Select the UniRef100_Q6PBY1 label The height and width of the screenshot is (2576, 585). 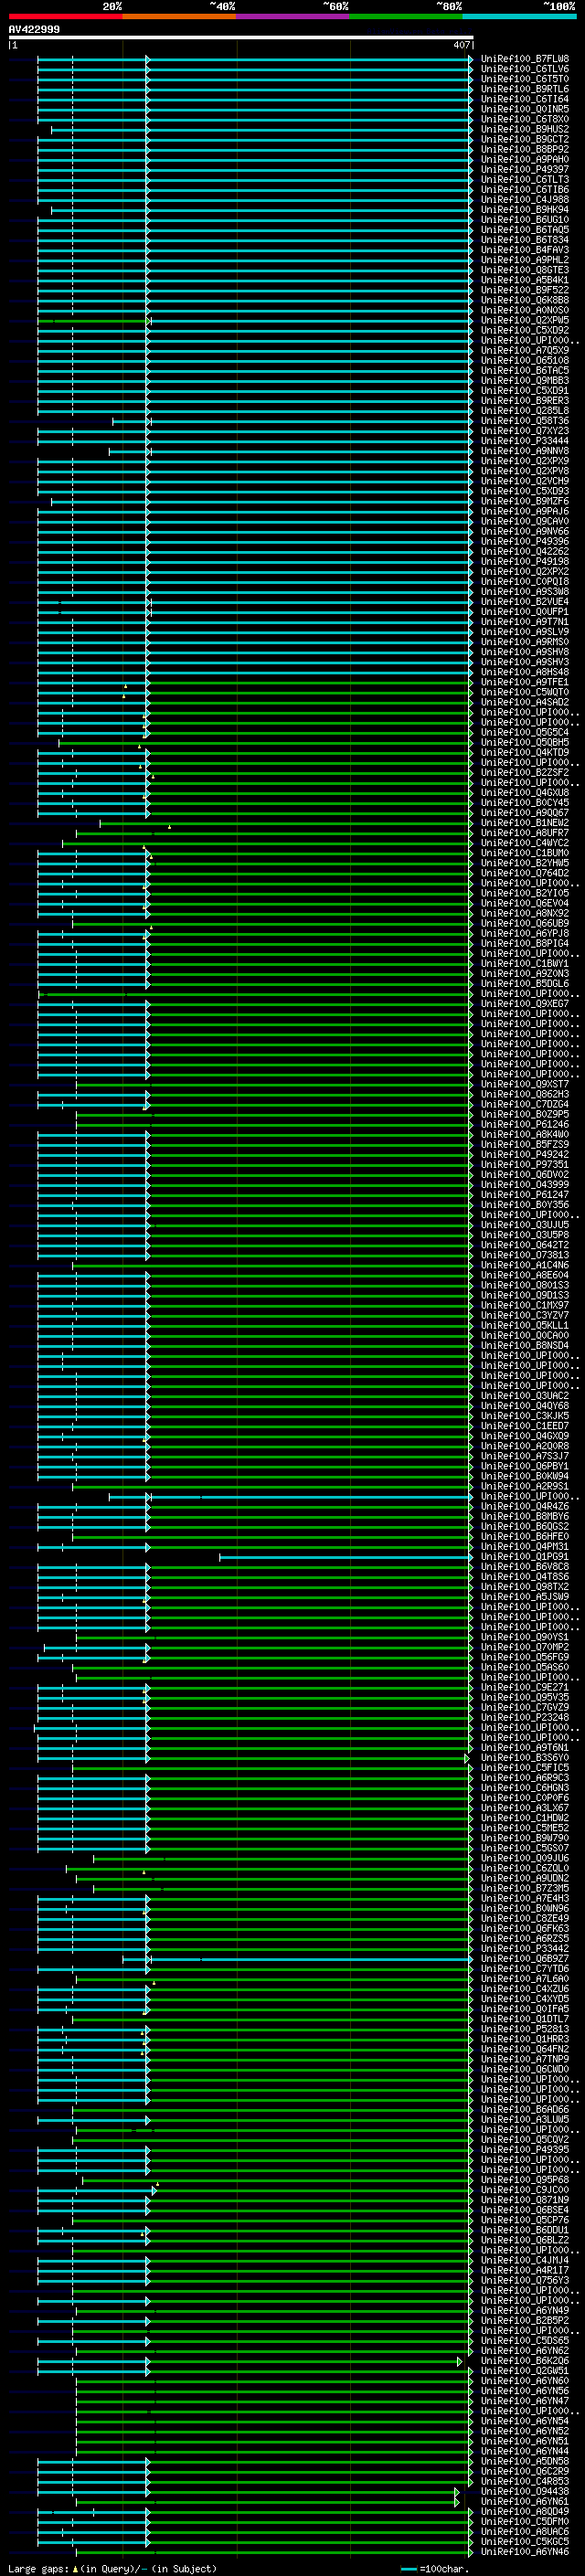click(525, 1466)
